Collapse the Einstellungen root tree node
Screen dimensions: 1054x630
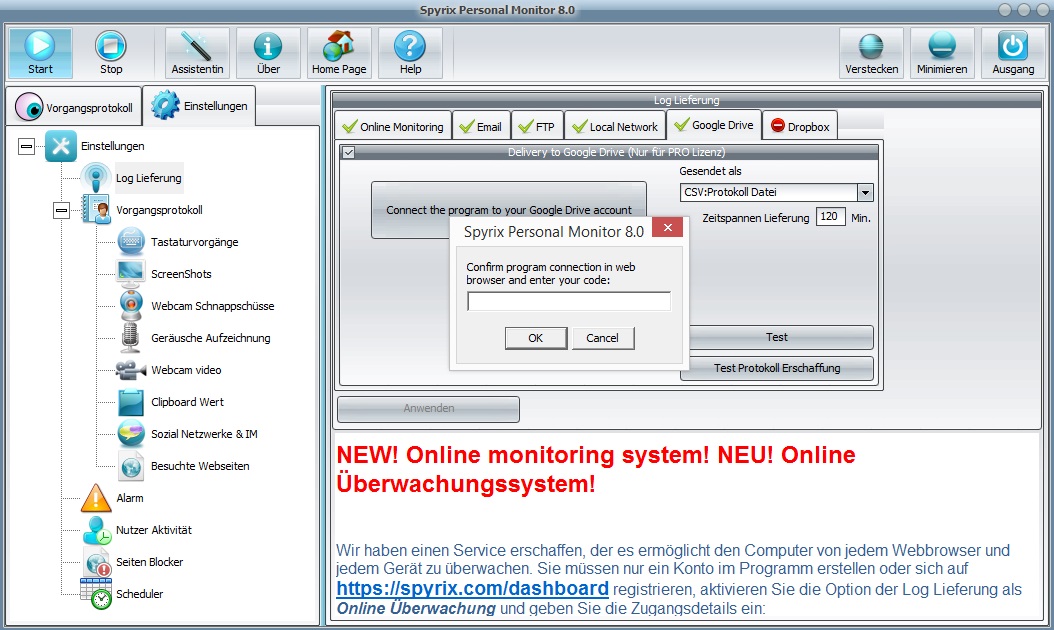pos(26,146)
